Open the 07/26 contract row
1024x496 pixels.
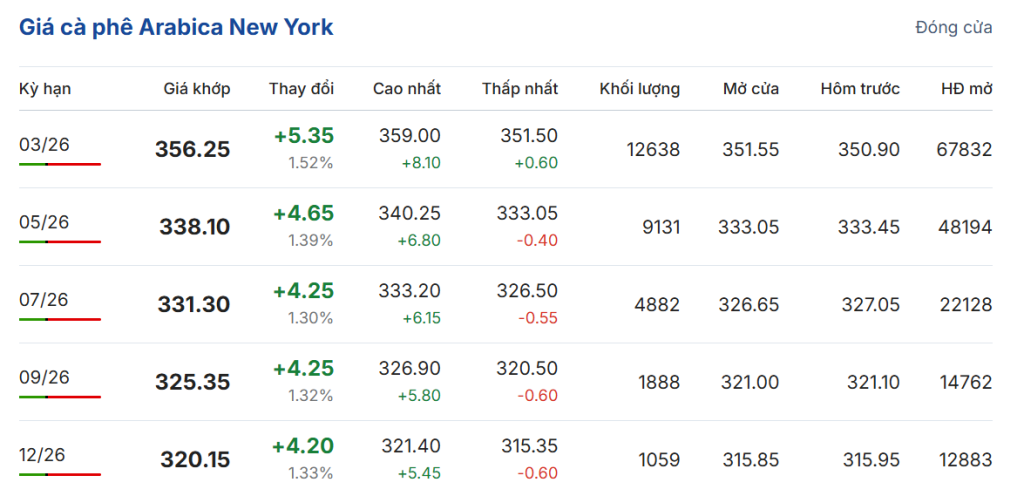pos(44,299)
